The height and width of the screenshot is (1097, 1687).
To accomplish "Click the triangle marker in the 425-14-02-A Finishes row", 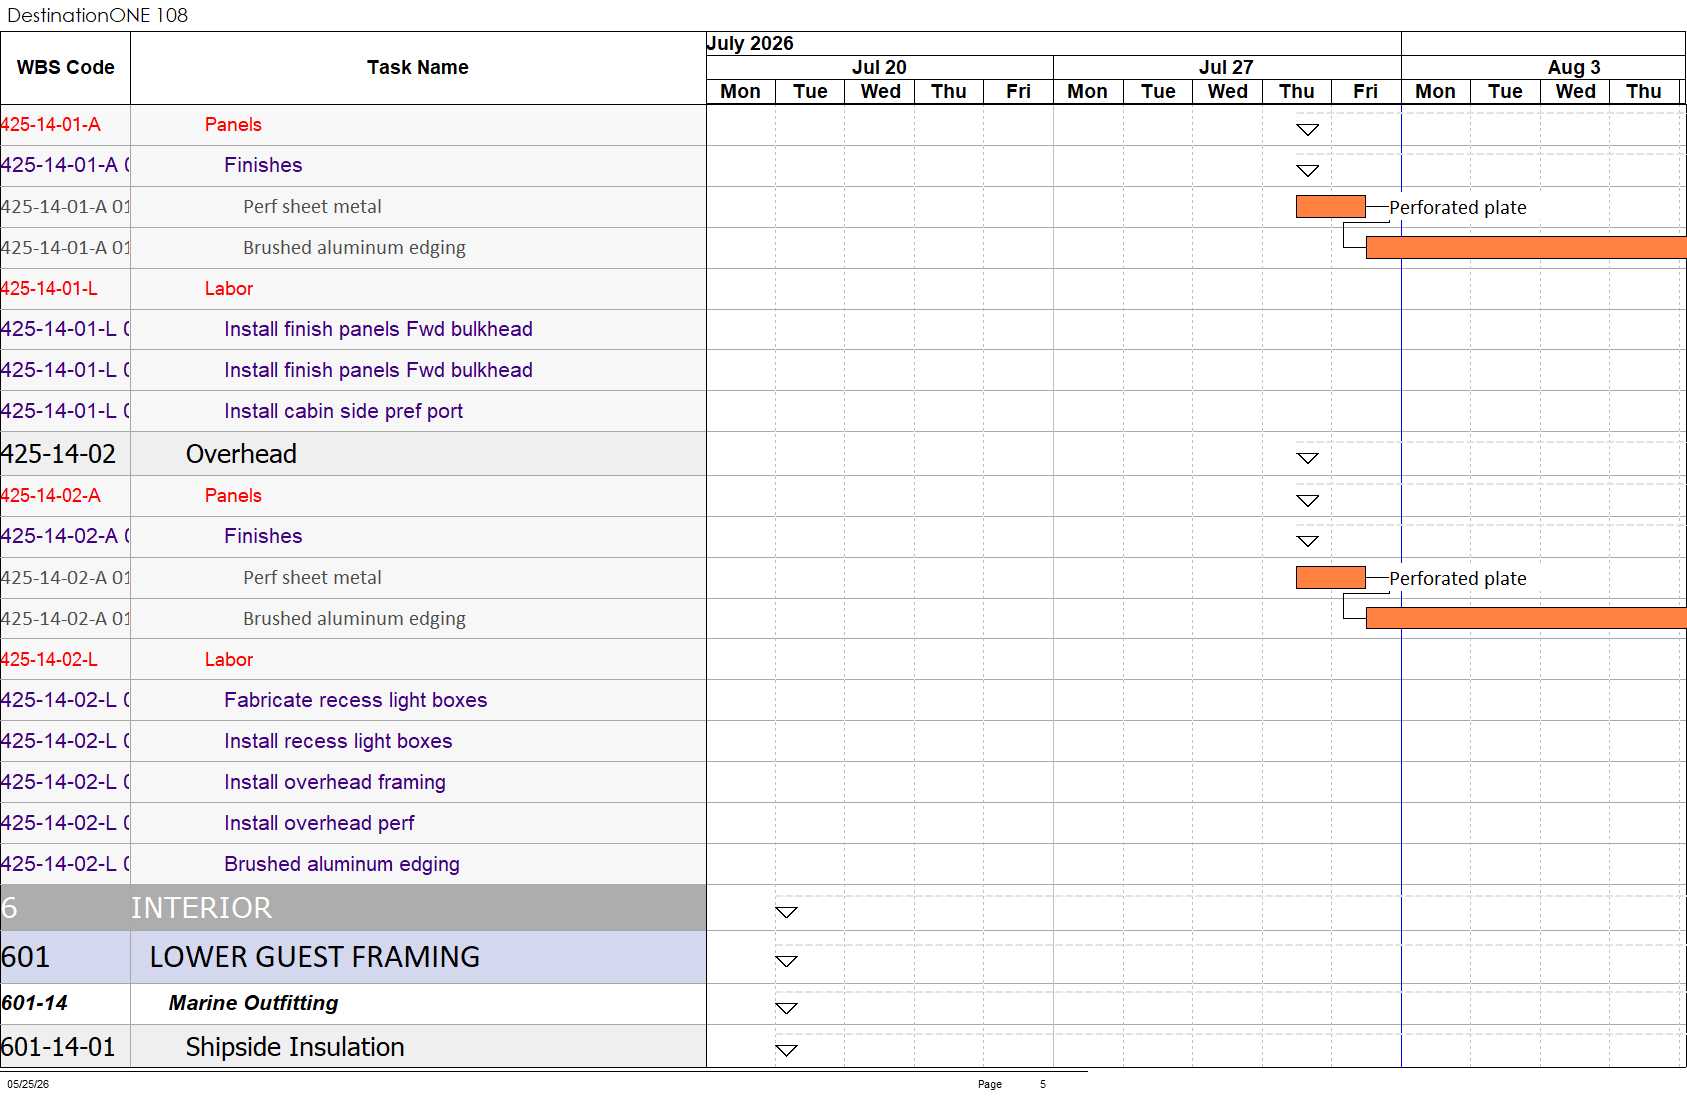I will coord(1307,541).
